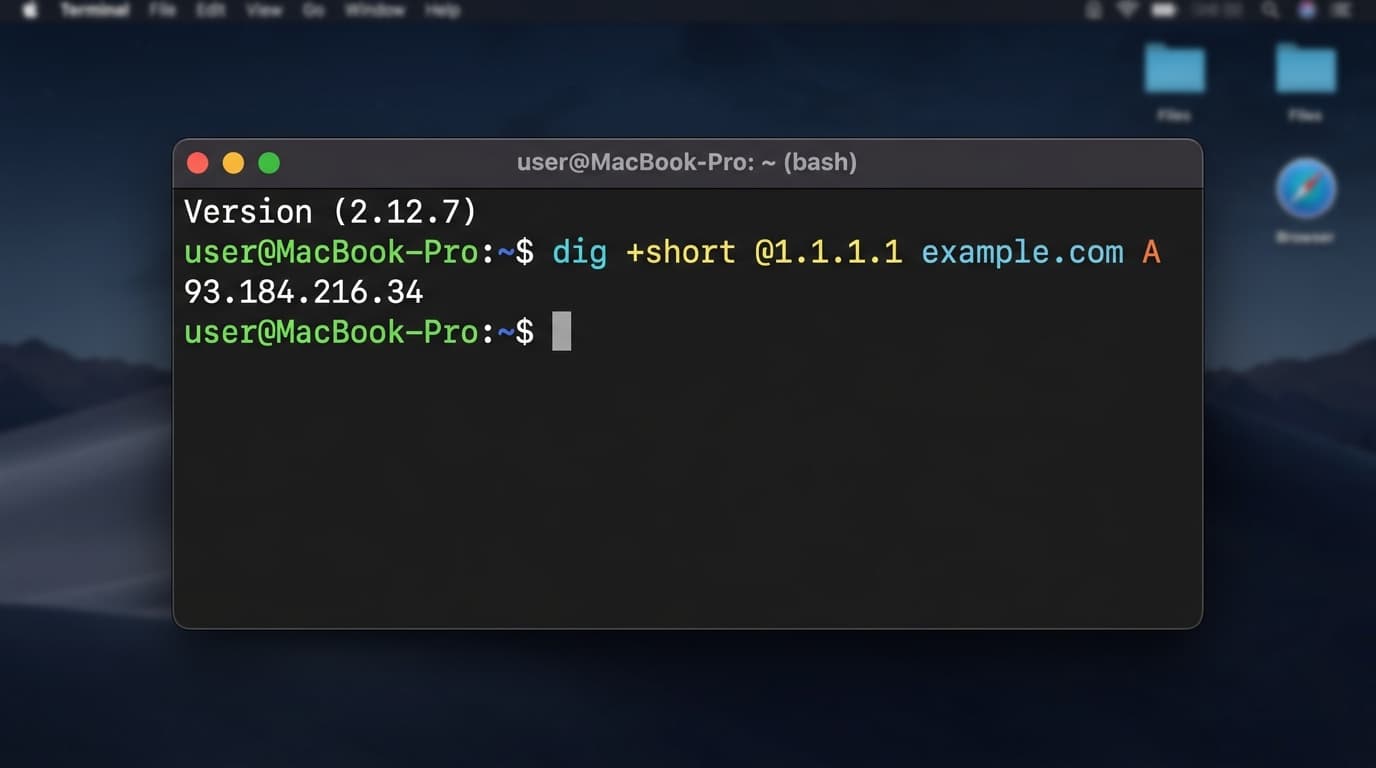Click the title user@MacBook-Pro: ~ (bash)

(x=687, y=162)
